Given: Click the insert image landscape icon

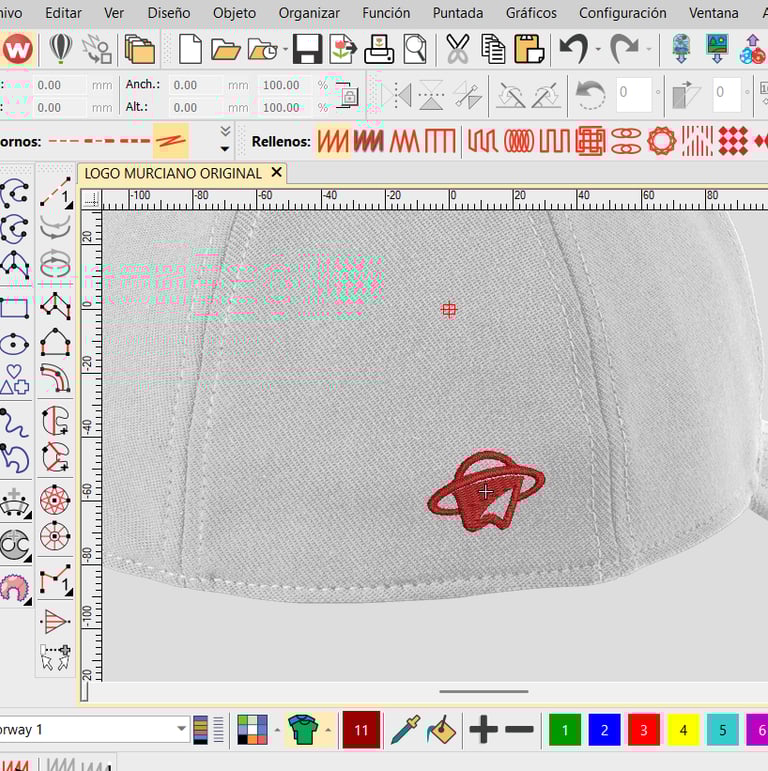Looking at the screenshot, I should [717, 49].
